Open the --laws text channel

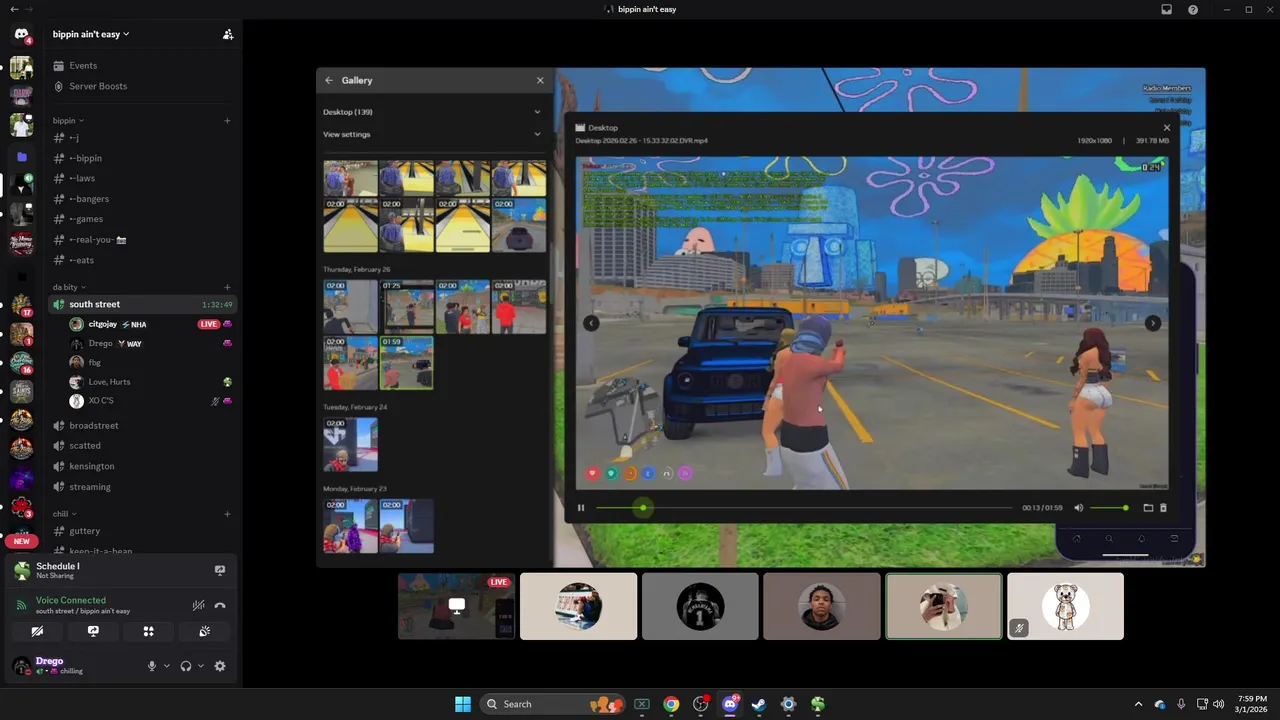pyautogui.click(x=140, y=178)
